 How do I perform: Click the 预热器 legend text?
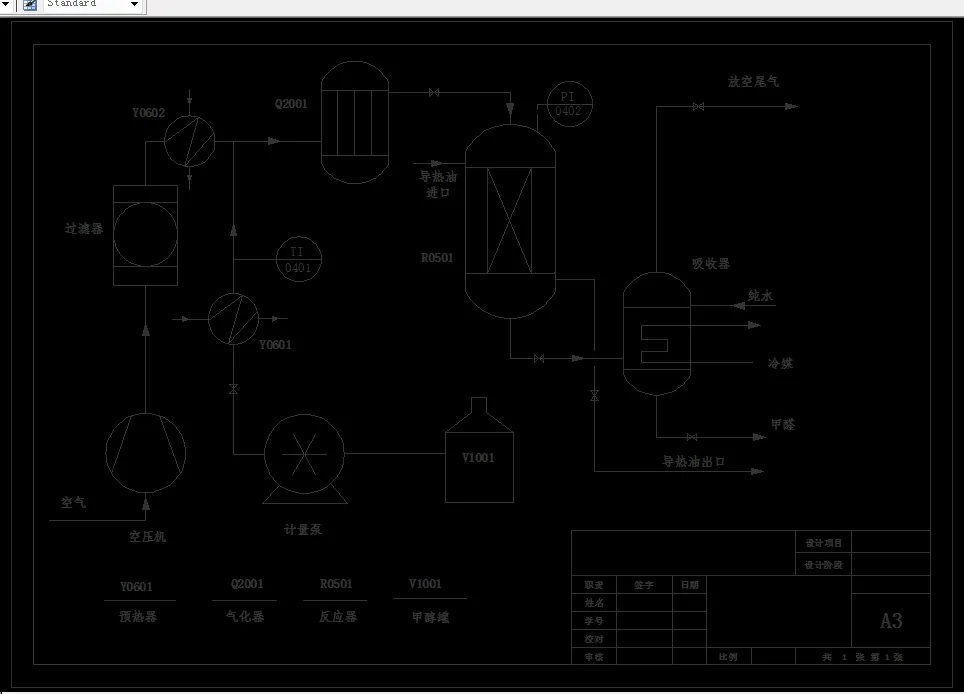click(x=138, y=616)
